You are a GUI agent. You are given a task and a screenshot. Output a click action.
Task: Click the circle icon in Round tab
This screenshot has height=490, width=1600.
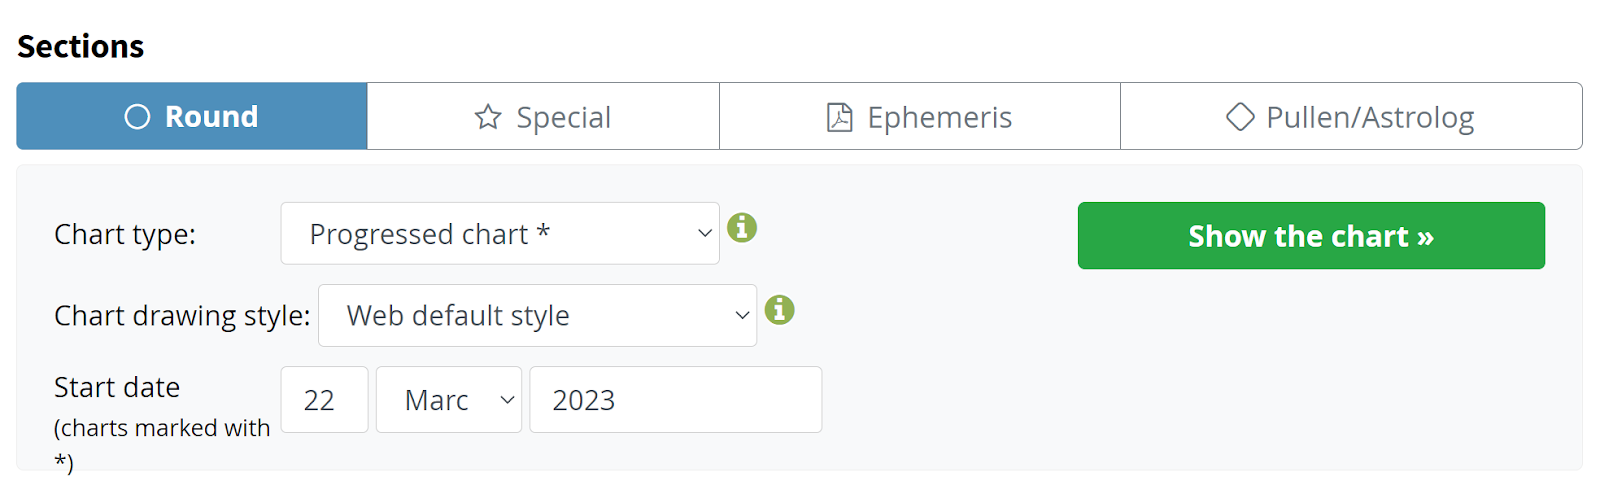[137, 117]
